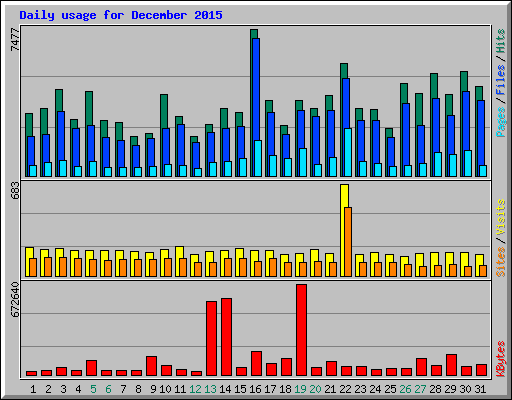The width and height of the screenshot is (512, 400).
Task: Click the red KBytes bar for day 16
Action: [256, 364]
